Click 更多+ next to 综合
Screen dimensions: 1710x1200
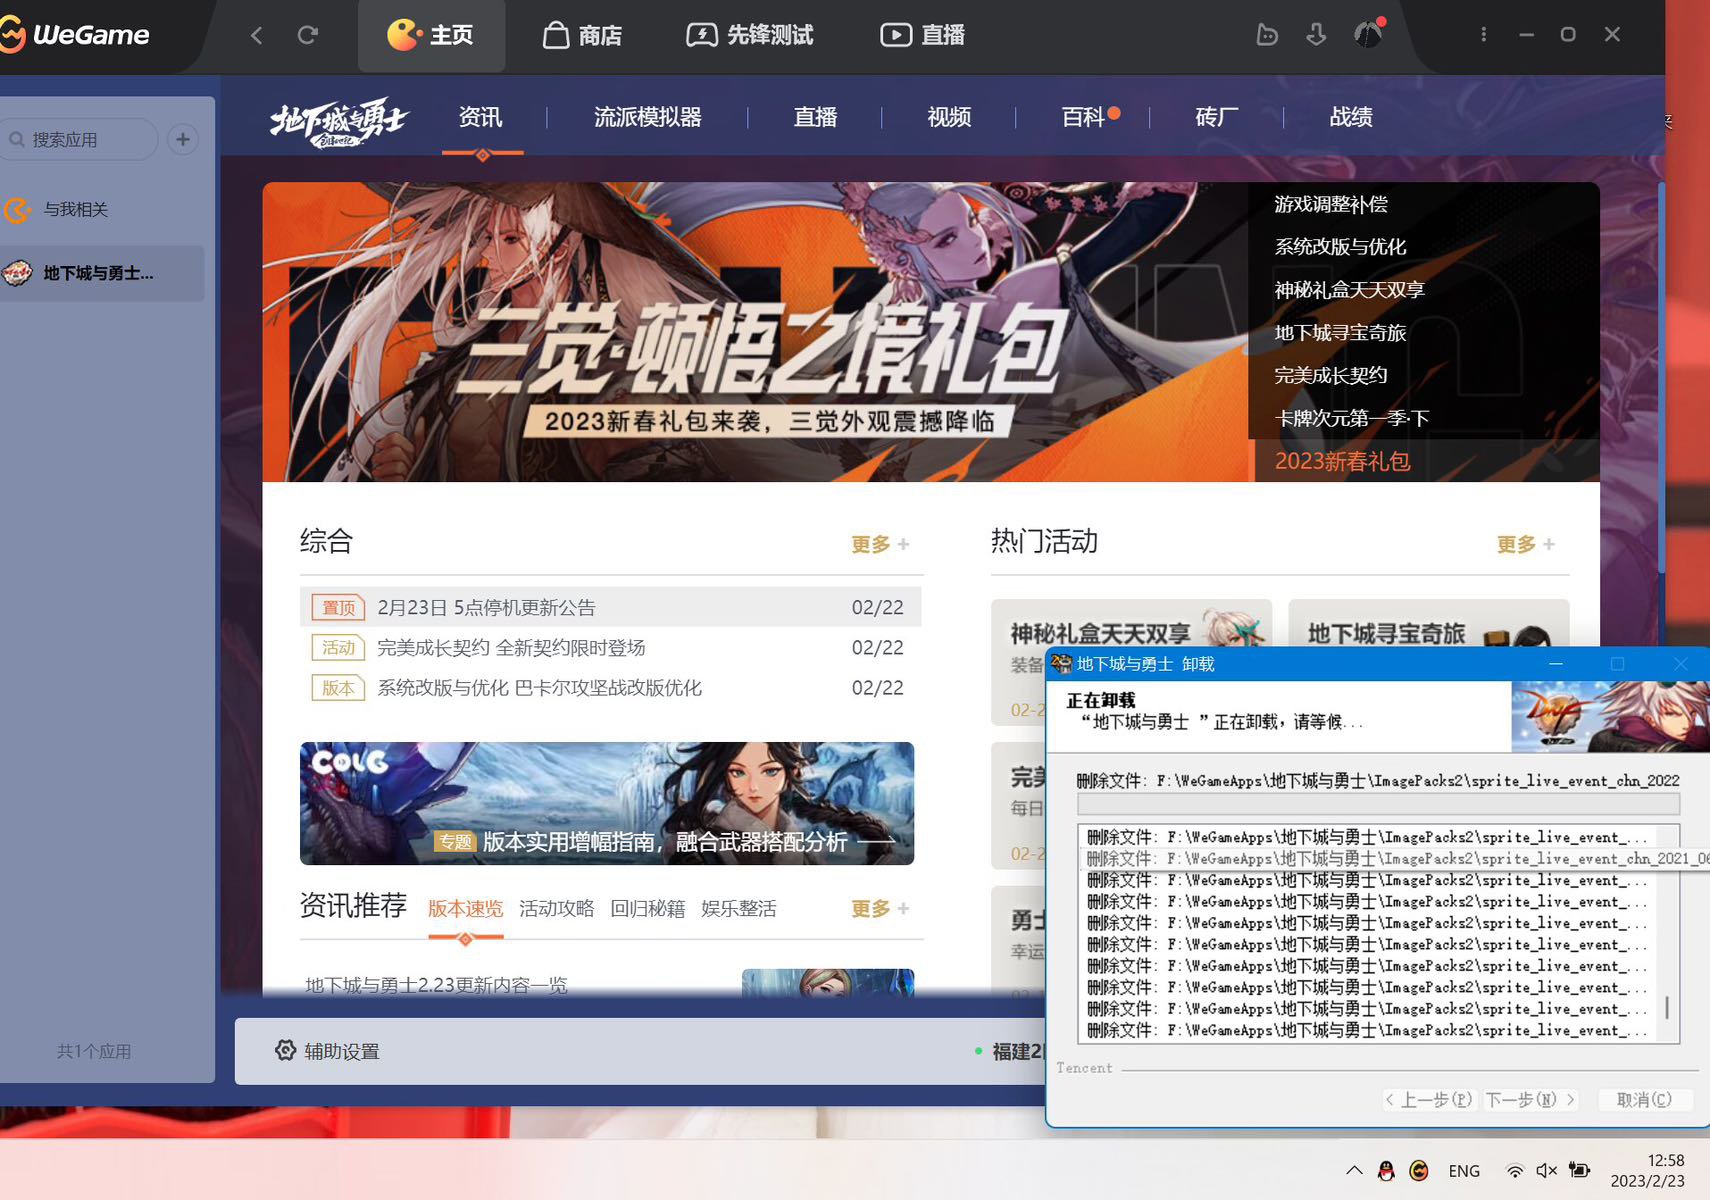880,544
